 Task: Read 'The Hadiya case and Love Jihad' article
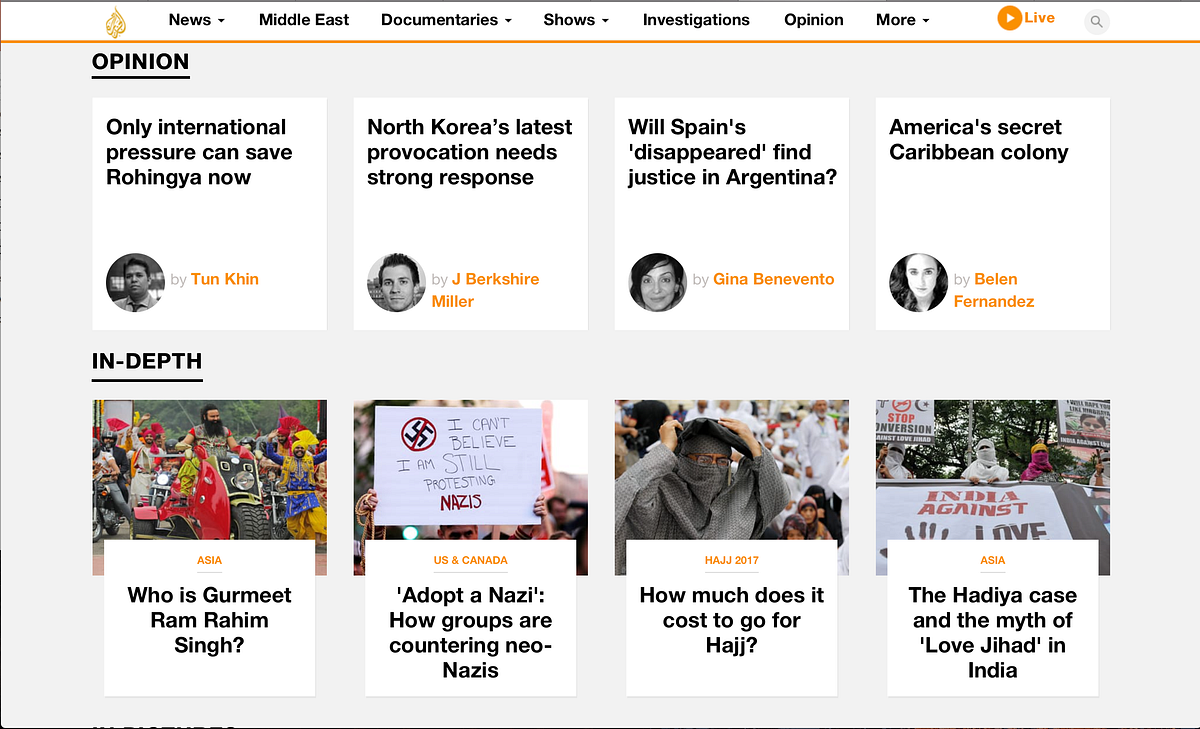(x=992, y=632)
